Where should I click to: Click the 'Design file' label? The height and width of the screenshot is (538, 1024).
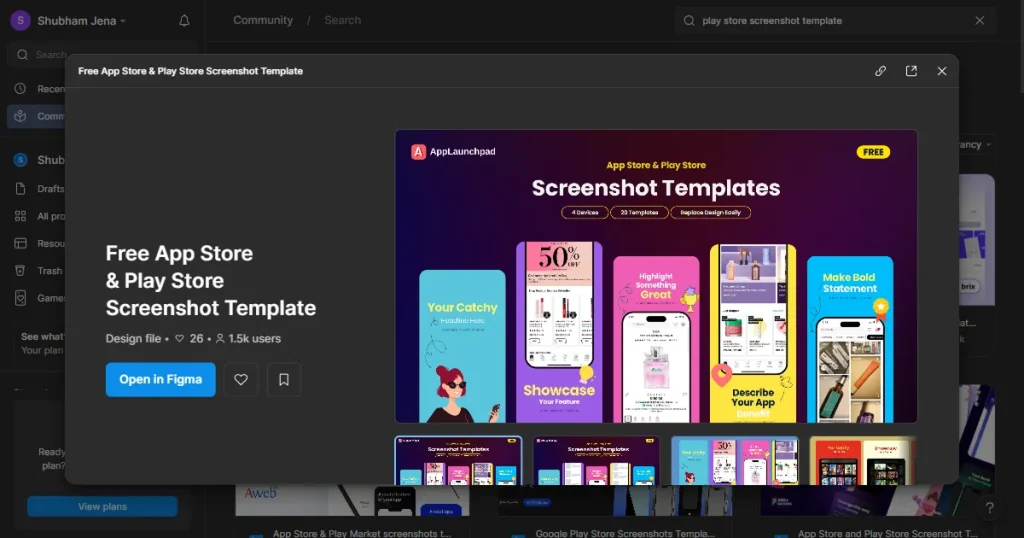133,339
